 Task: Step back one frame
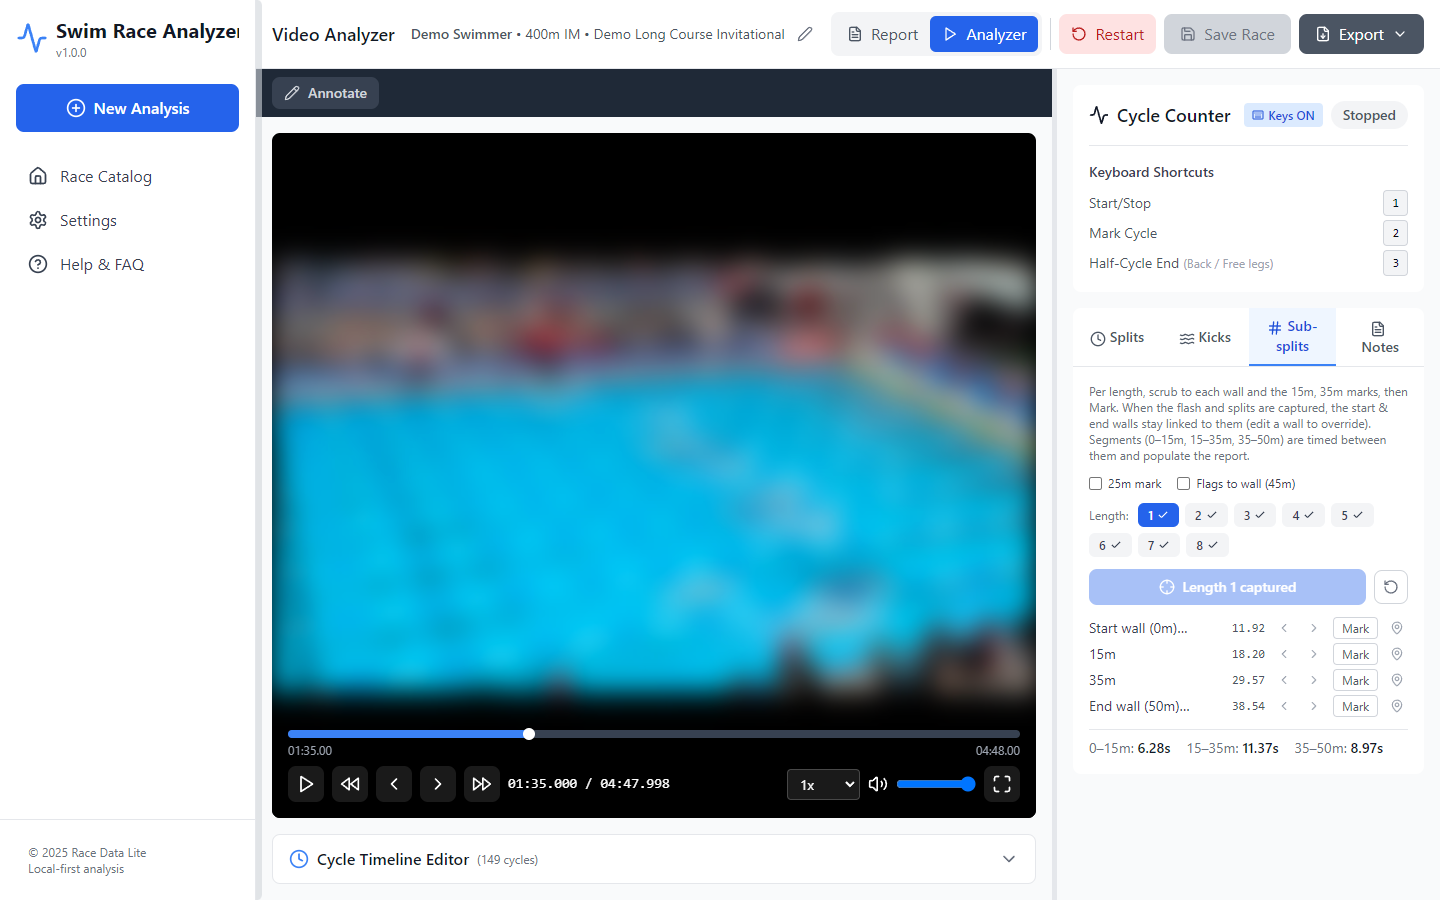click(x=394, y=784)
